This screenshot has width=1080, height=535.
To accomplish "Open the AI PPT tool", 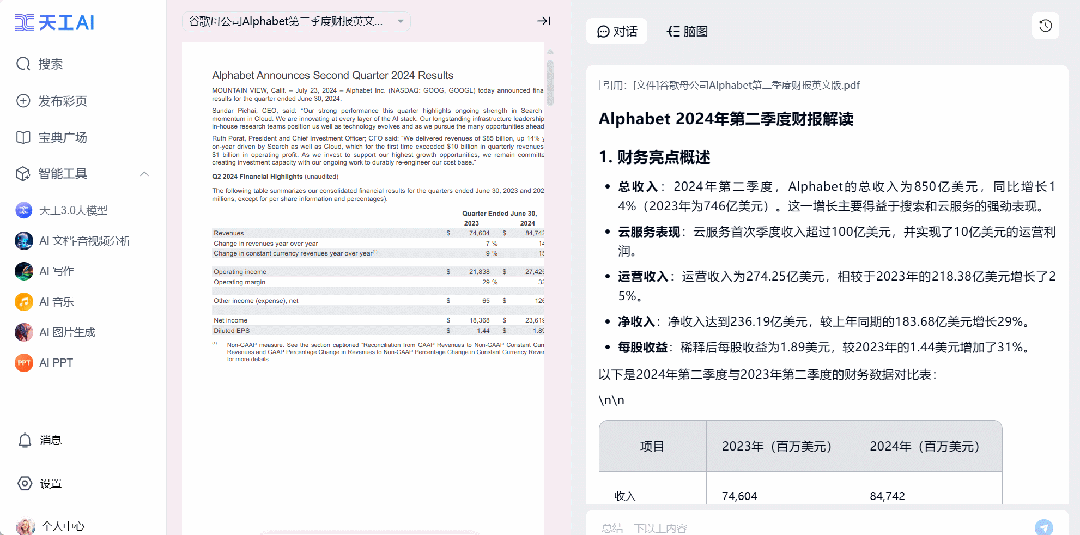I will (56, 363).
